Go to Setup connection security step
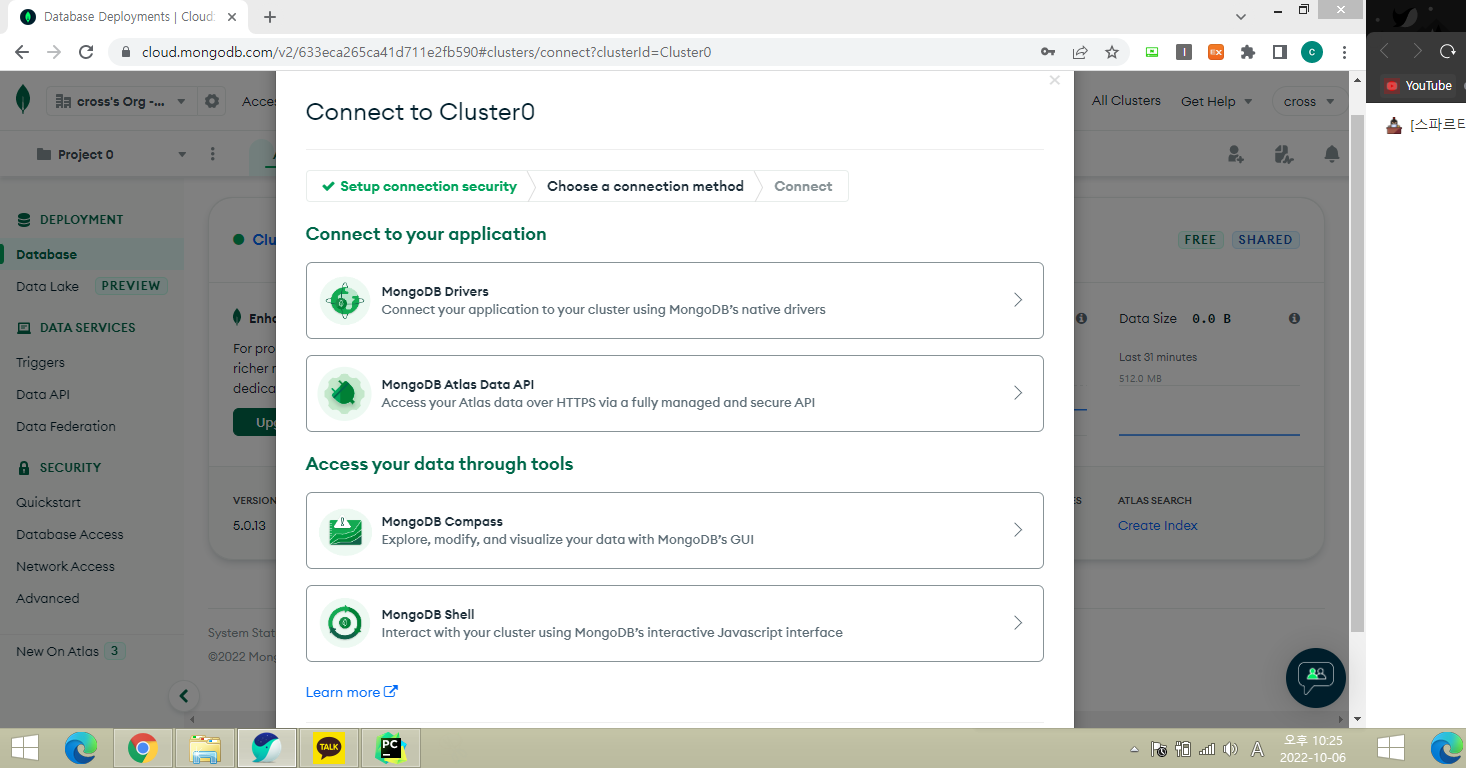Image resolution: width=1466 pixels, height=768 pixels. coord(419,186)
